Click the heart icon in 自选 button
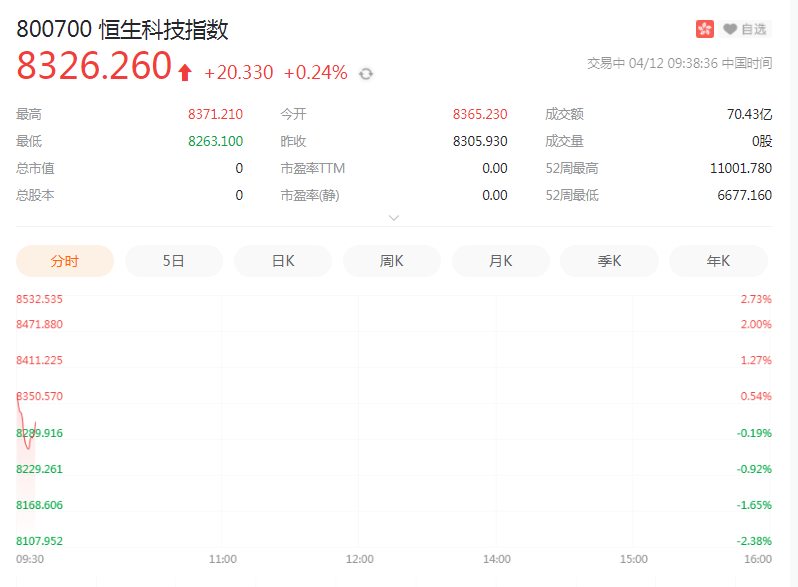The image size is (798, 587). [730, 29]
